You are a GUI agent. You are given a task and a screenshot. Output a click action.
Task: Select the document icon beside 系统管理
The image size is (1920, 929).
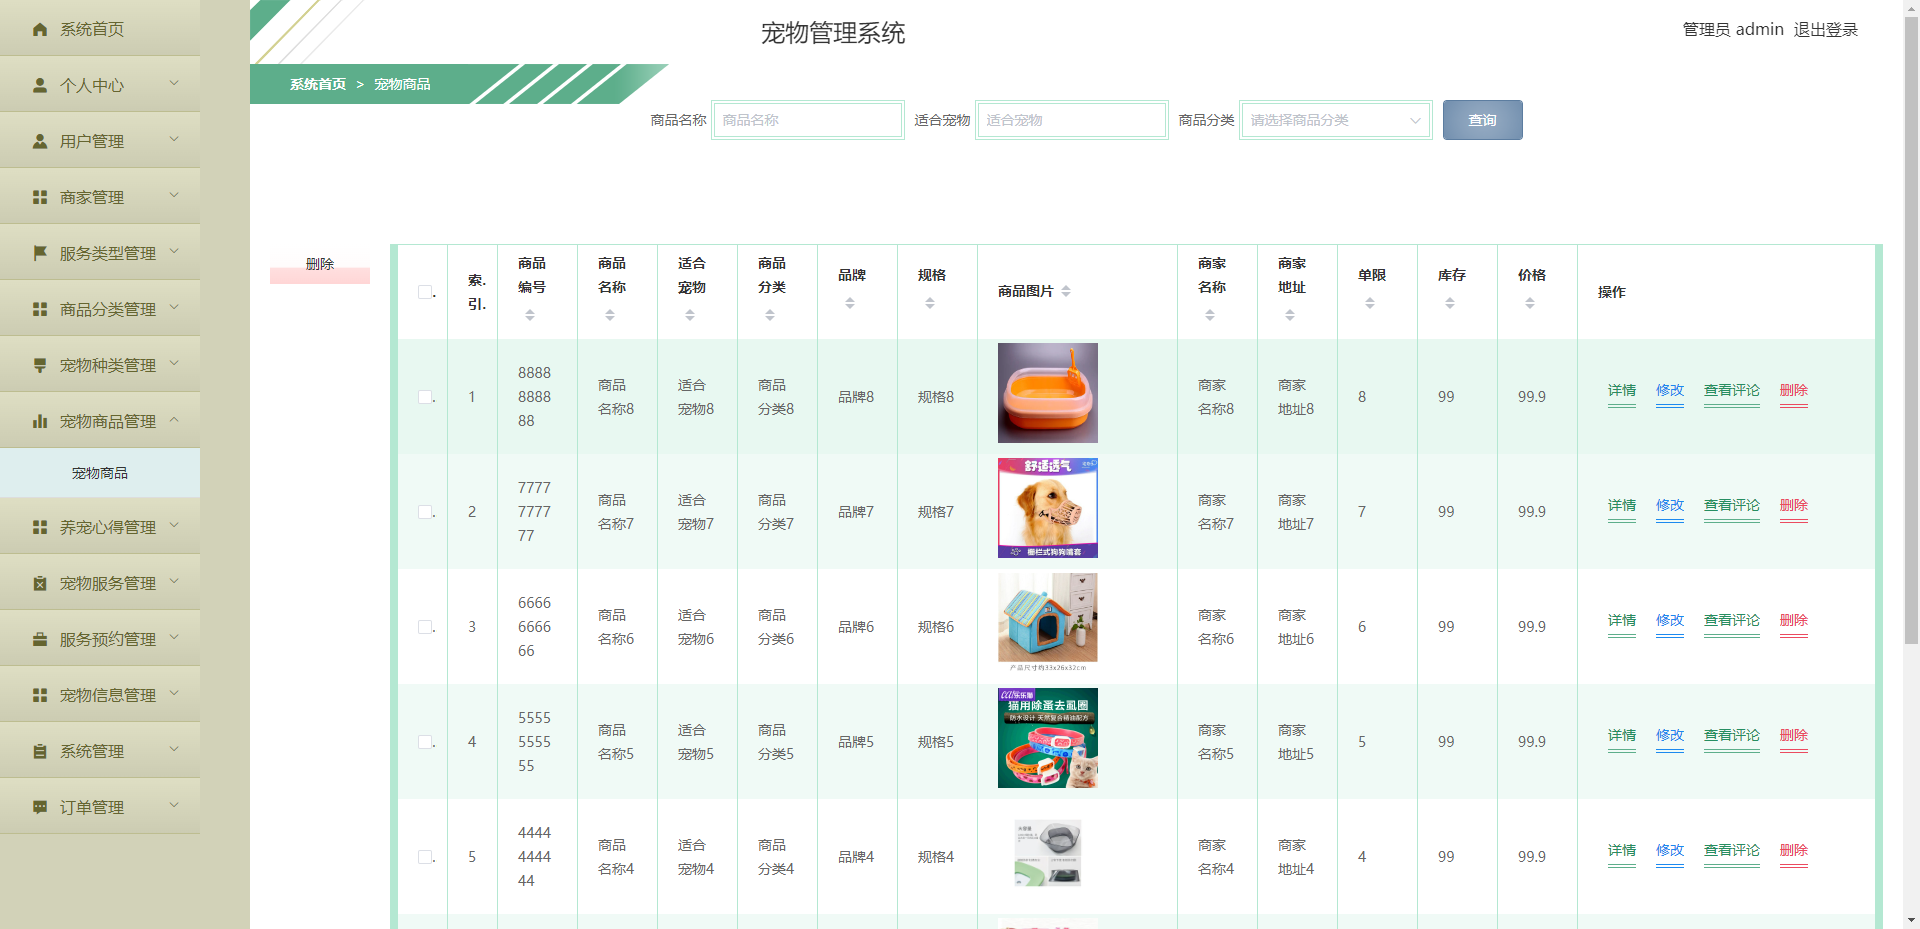tap(40, 750)
